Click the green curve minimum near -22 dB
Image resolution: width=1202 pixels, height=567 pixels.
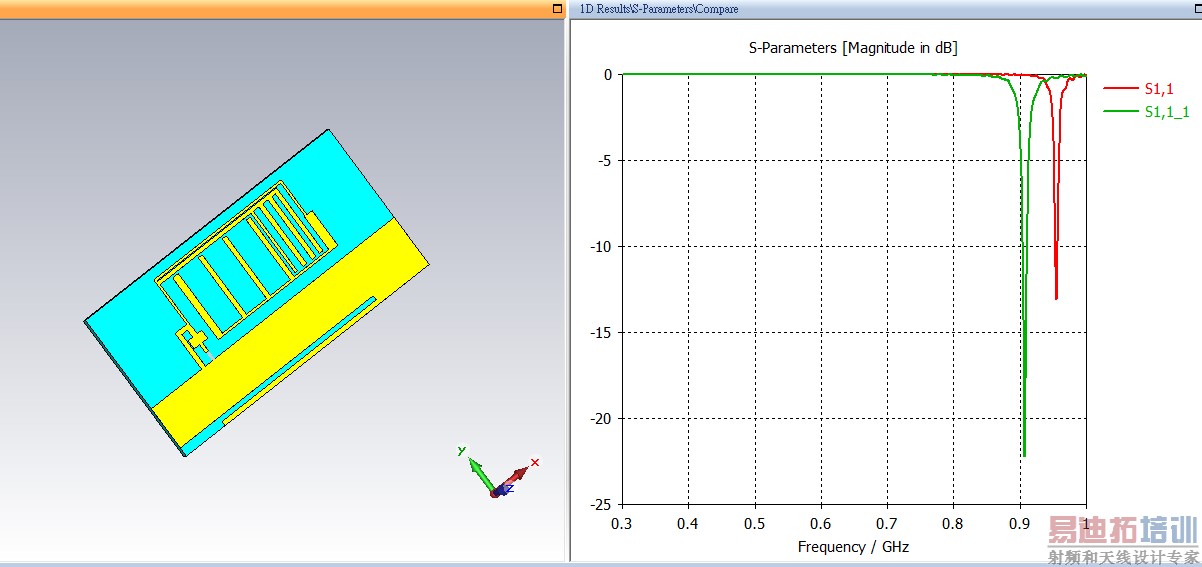(1024, 455)
